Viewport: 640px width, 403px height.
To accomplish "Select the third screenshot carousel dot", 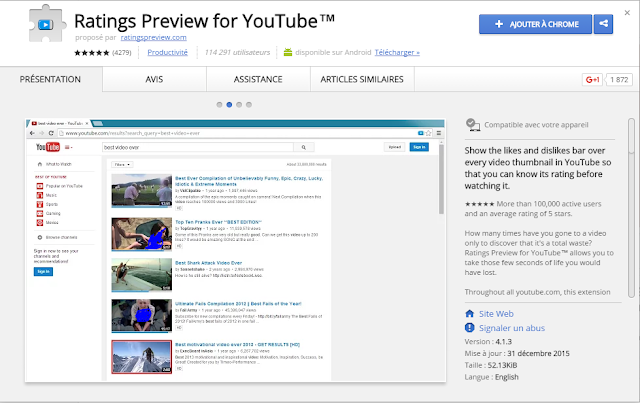I will coord(239,105).
